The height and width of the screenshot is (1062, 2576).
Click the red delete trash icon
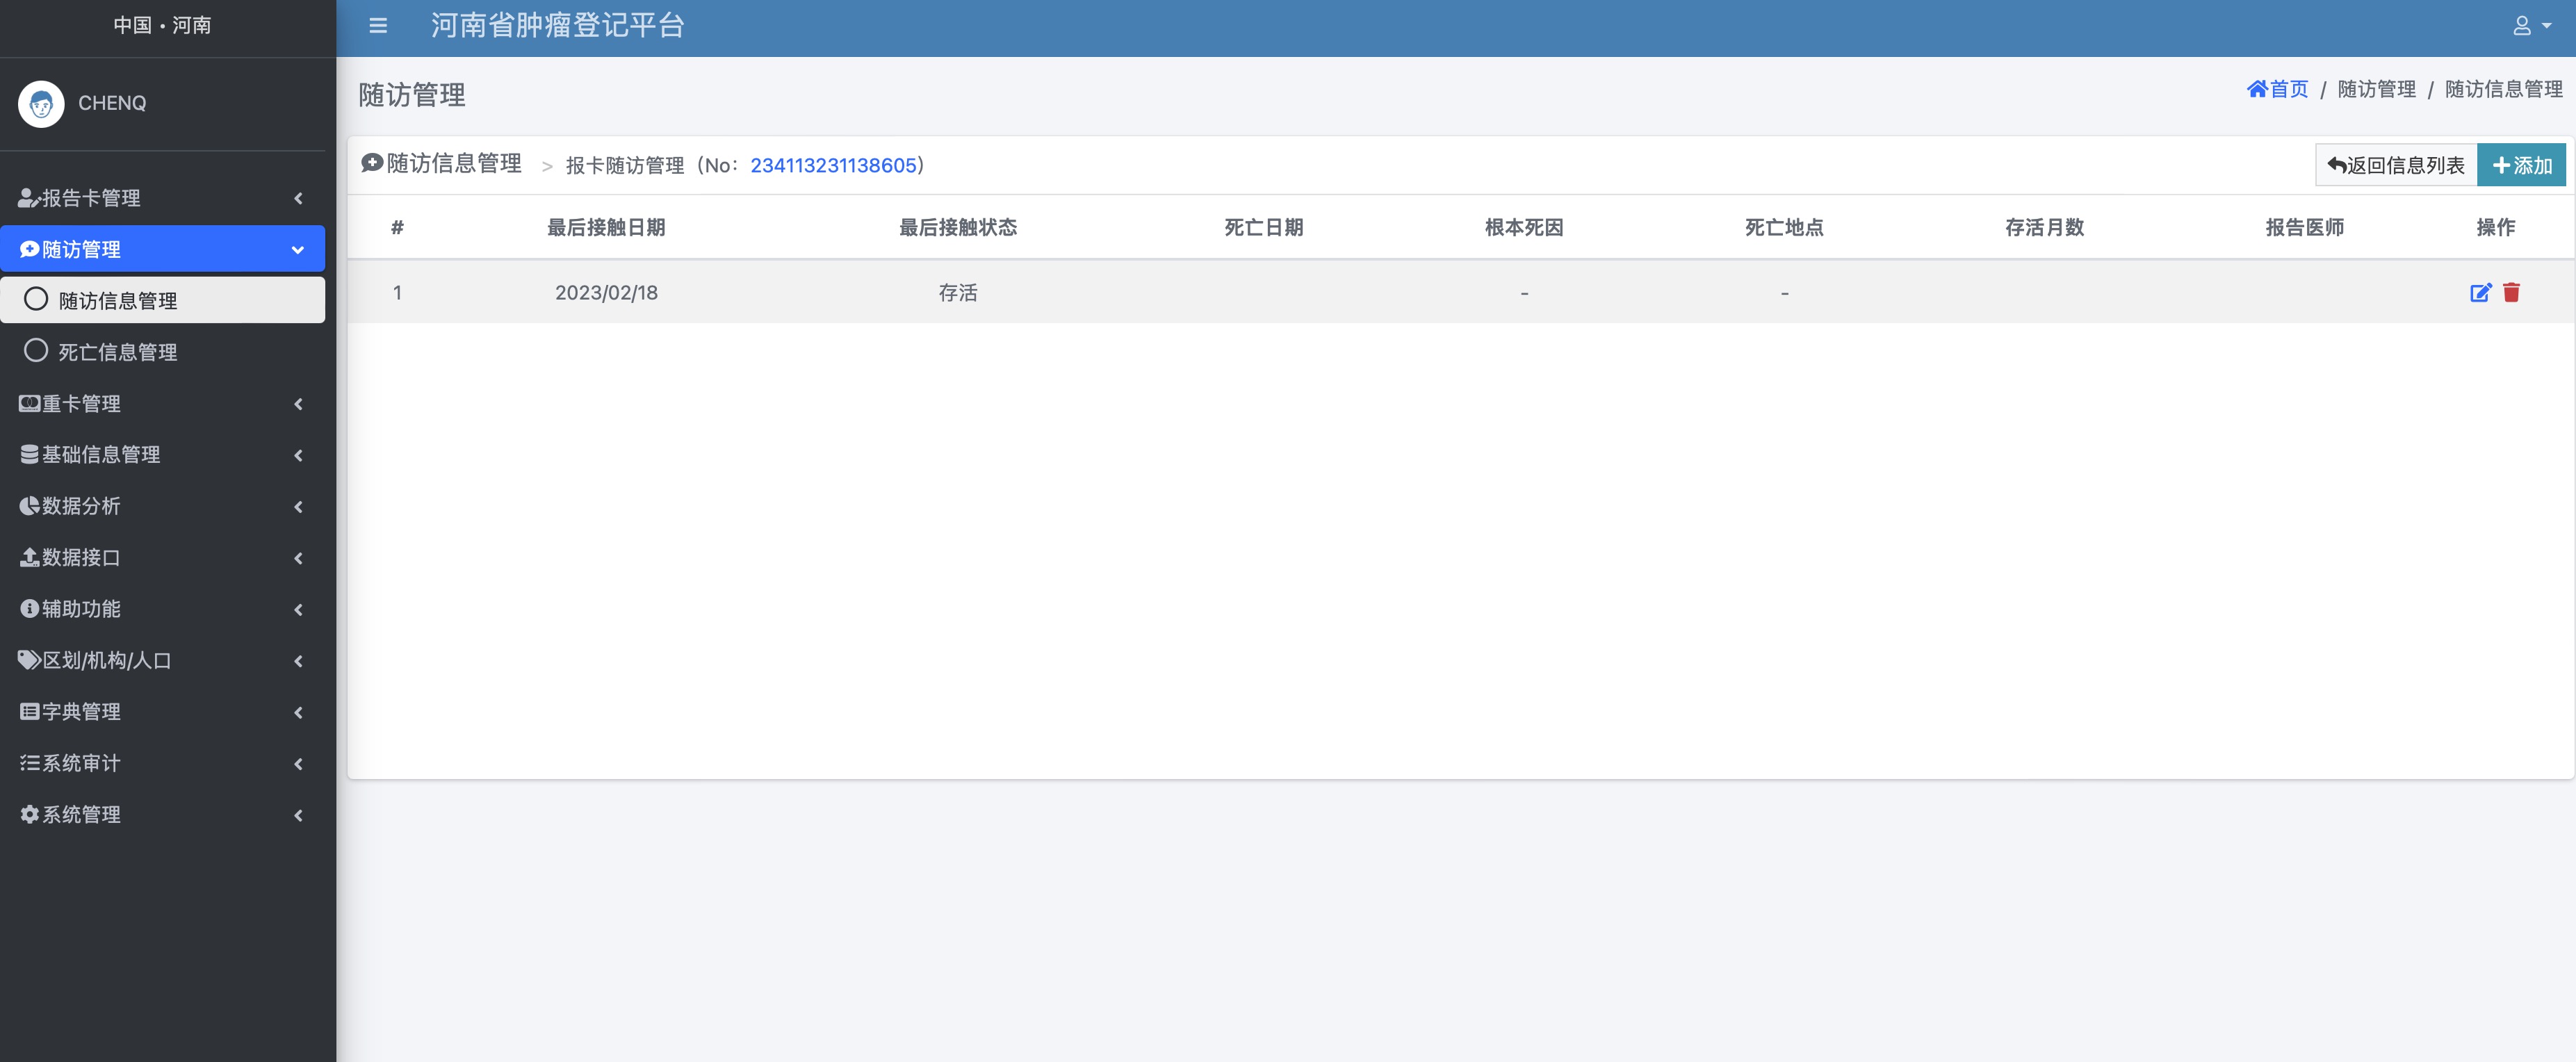pyautogui.click(x=2511, y=293)
